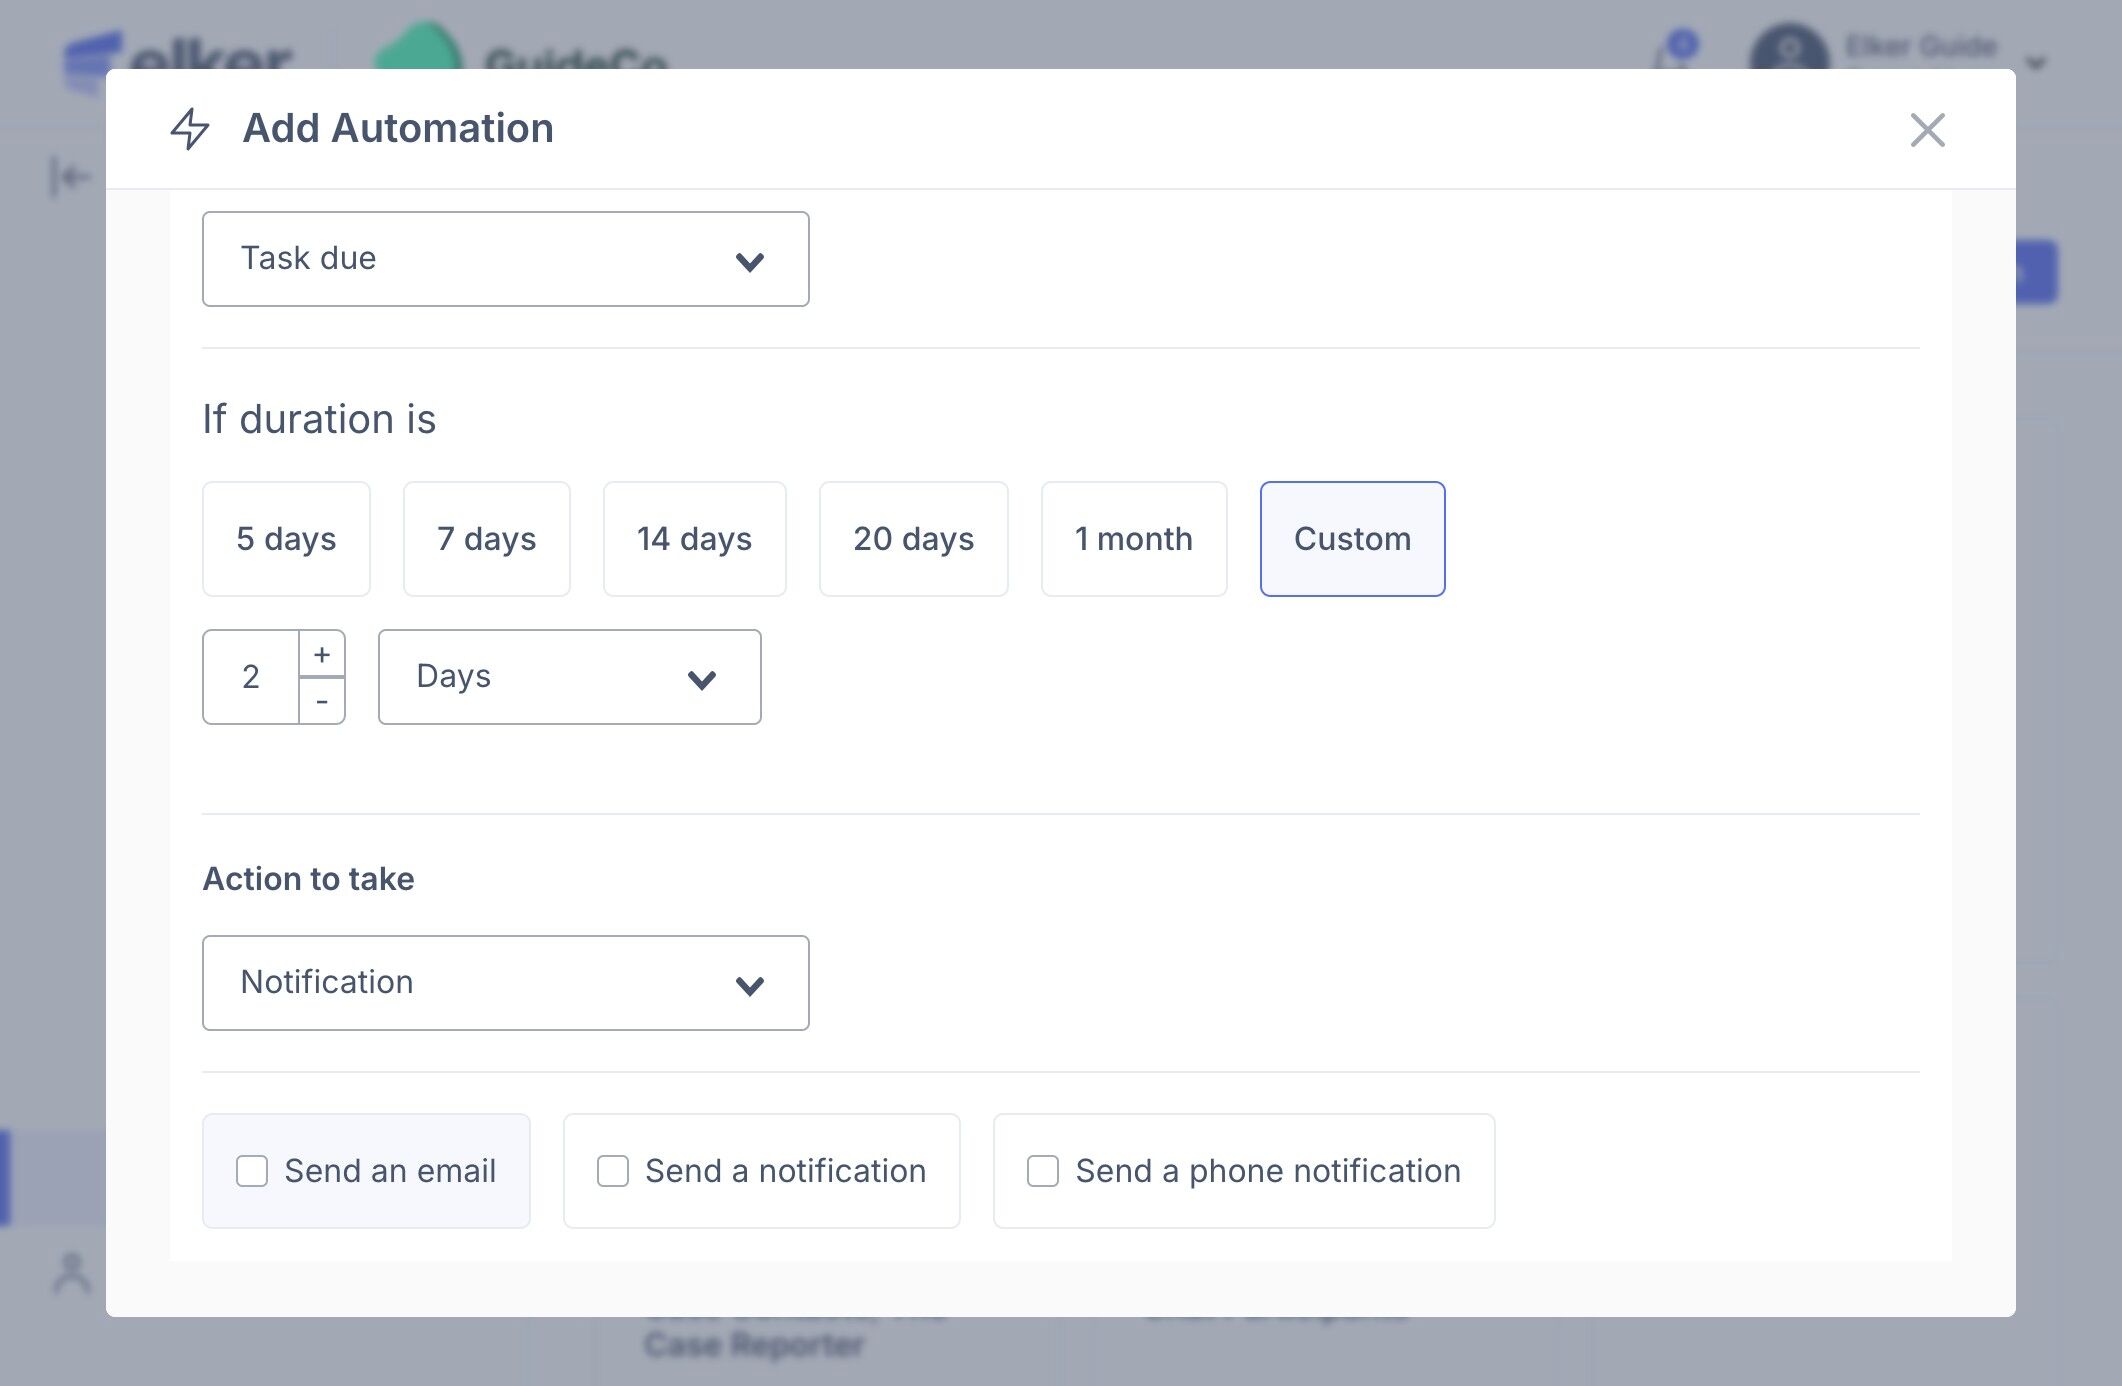The height and width of the screenshot is (1386, 2122).
Task: Click the custom duration number field
Action: point(251,677)
